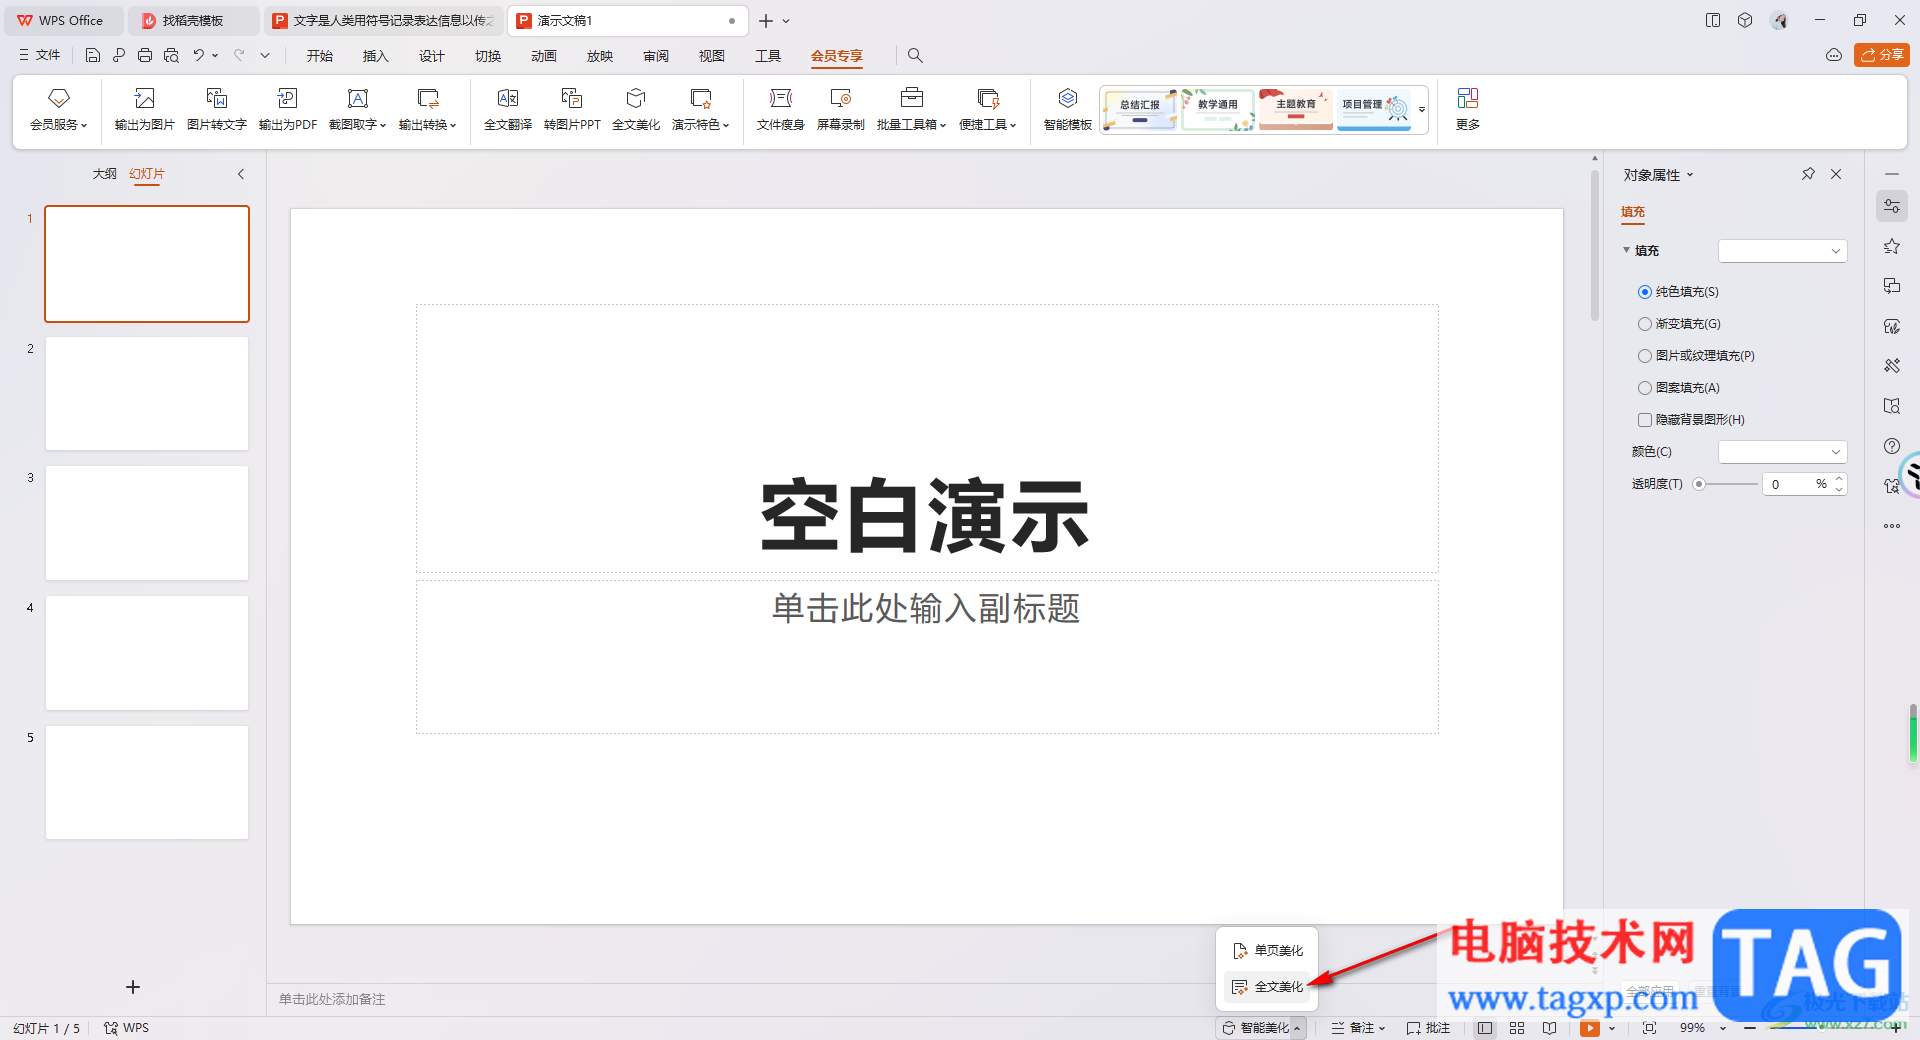Select slide 3 thumbnail

click(147, 523)
